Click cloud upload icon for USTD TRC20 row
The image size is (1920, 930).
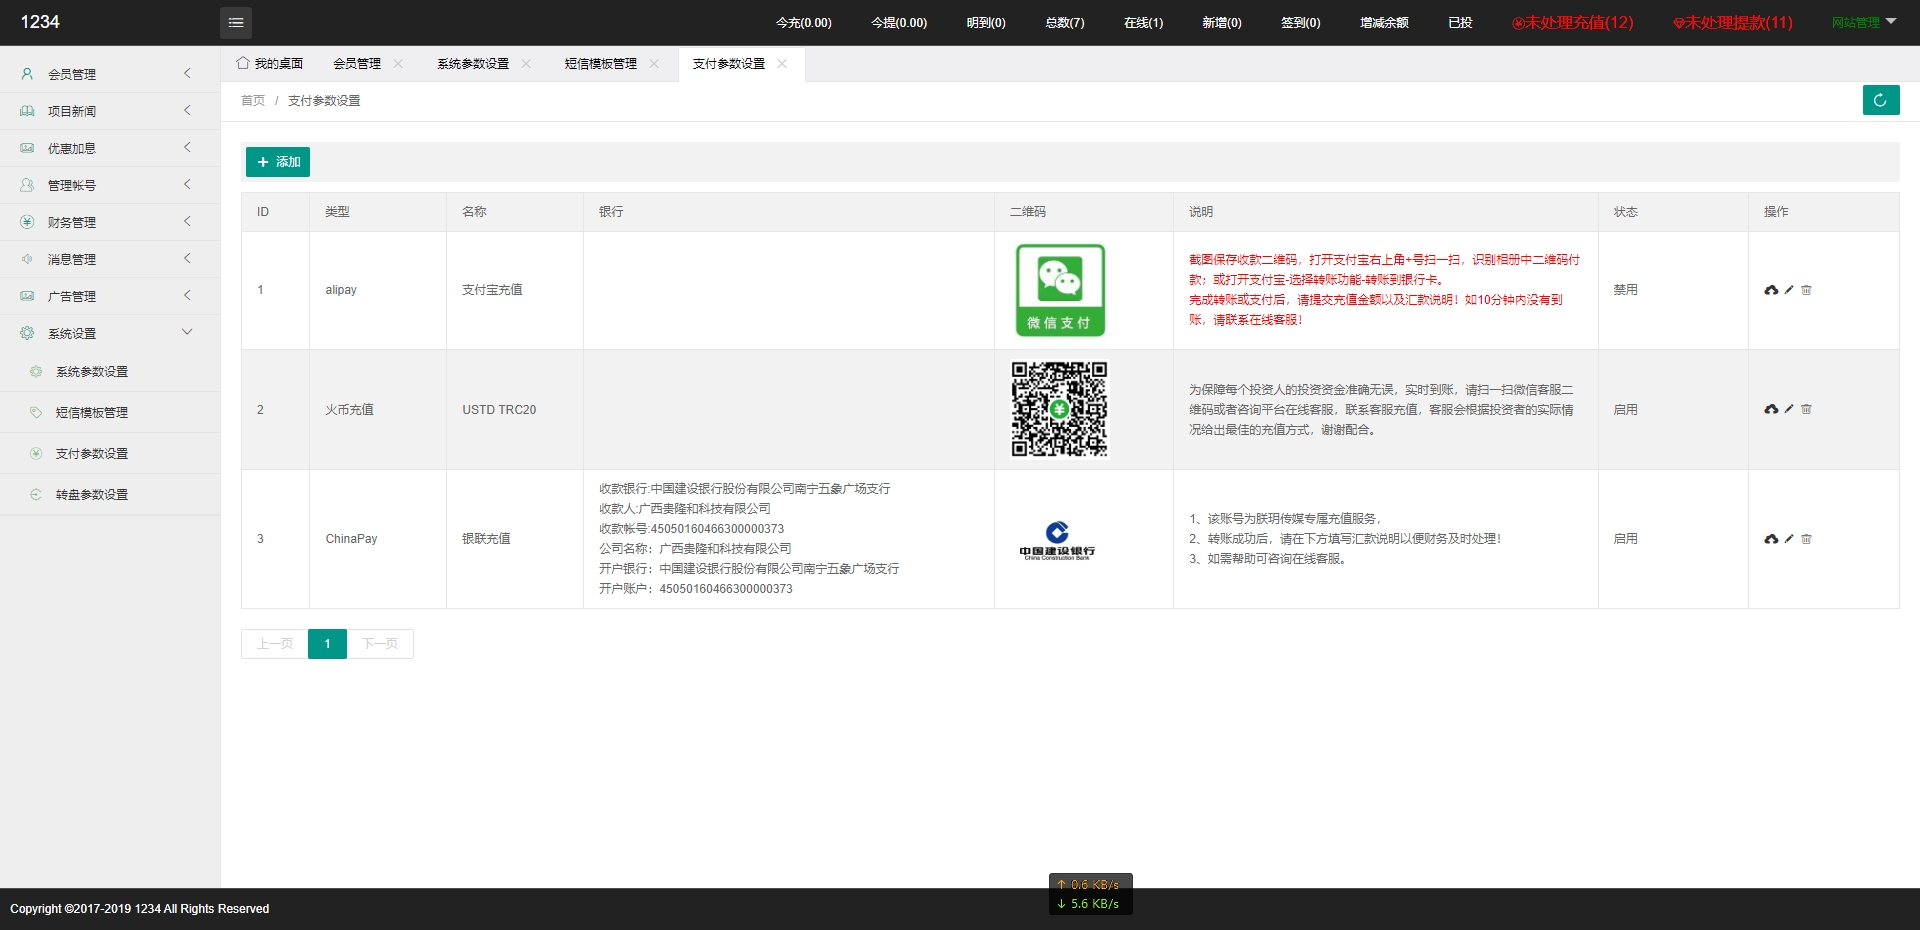pyautogui.click(x=1771, y=409)
